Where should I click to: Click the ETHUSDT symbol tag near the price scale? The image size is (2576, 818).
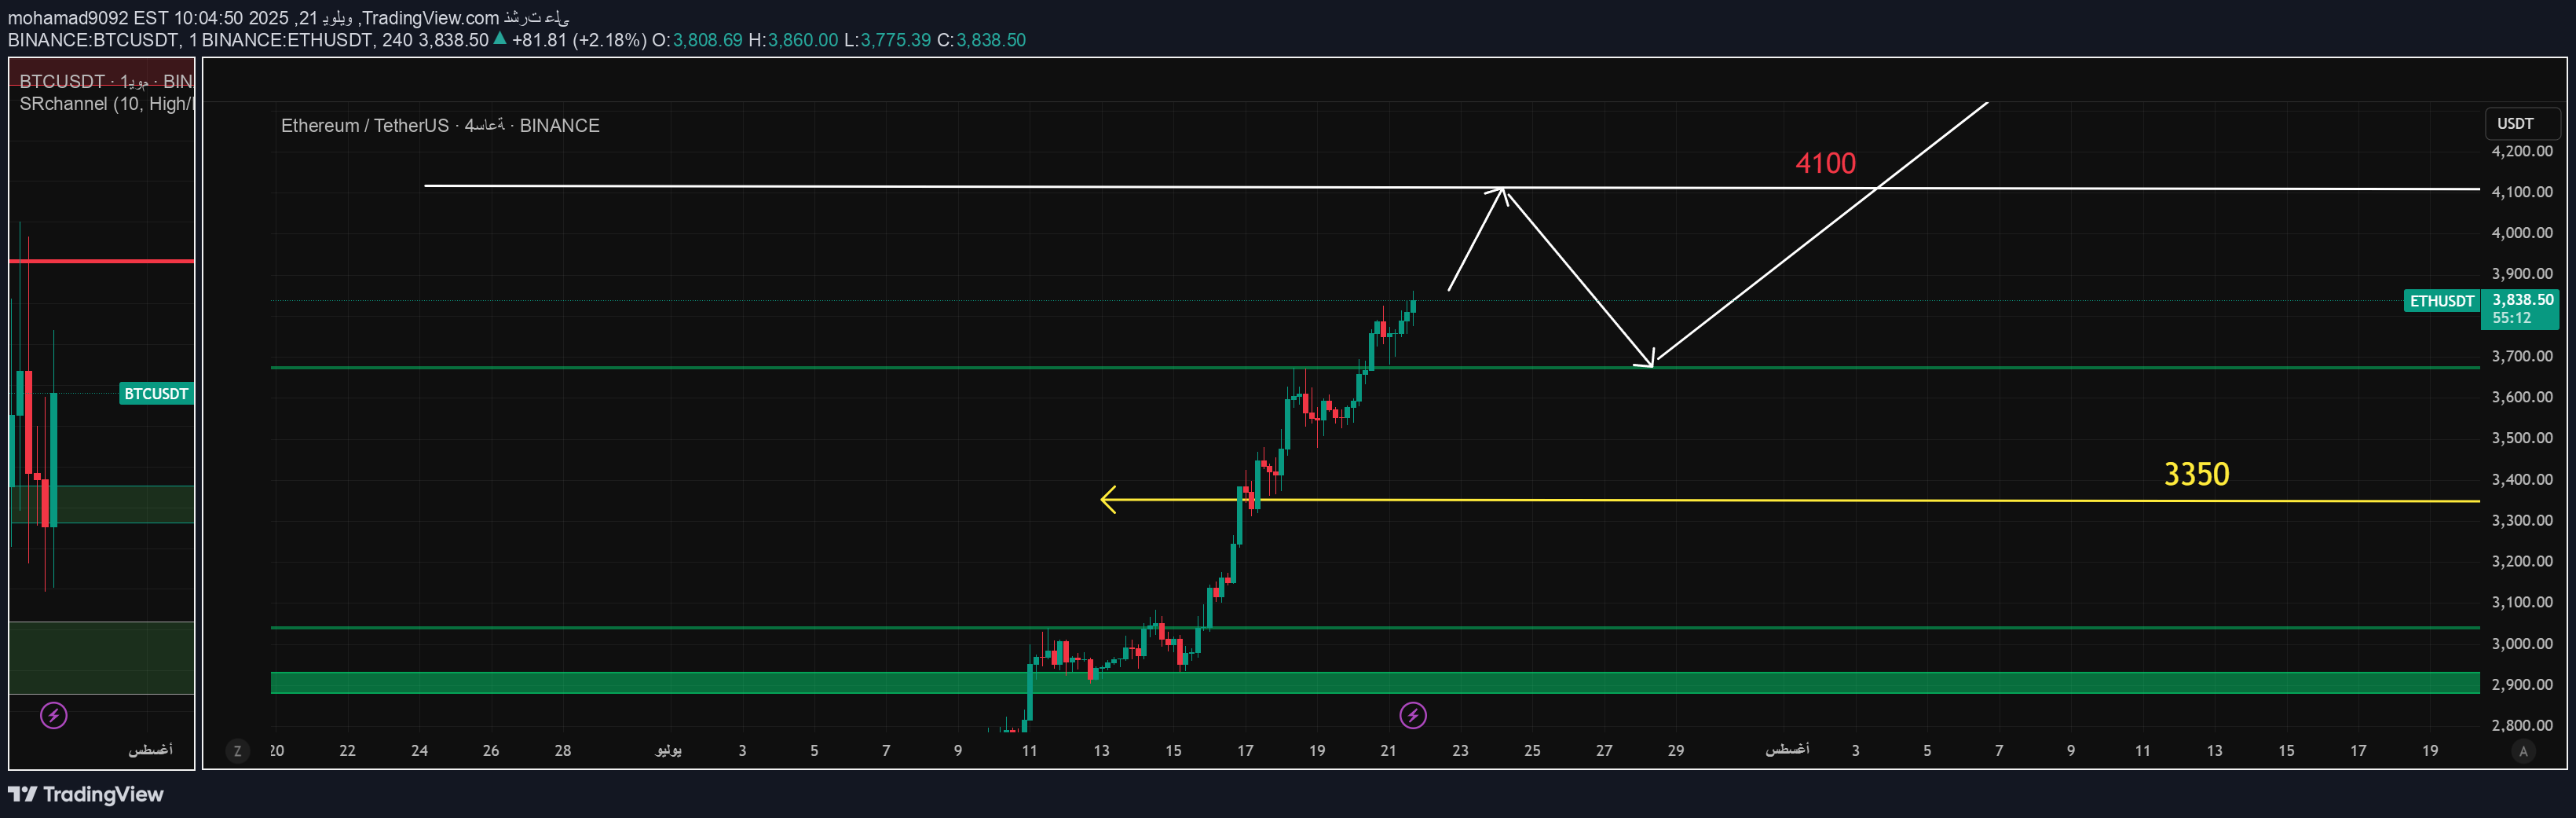point(2441,301)
